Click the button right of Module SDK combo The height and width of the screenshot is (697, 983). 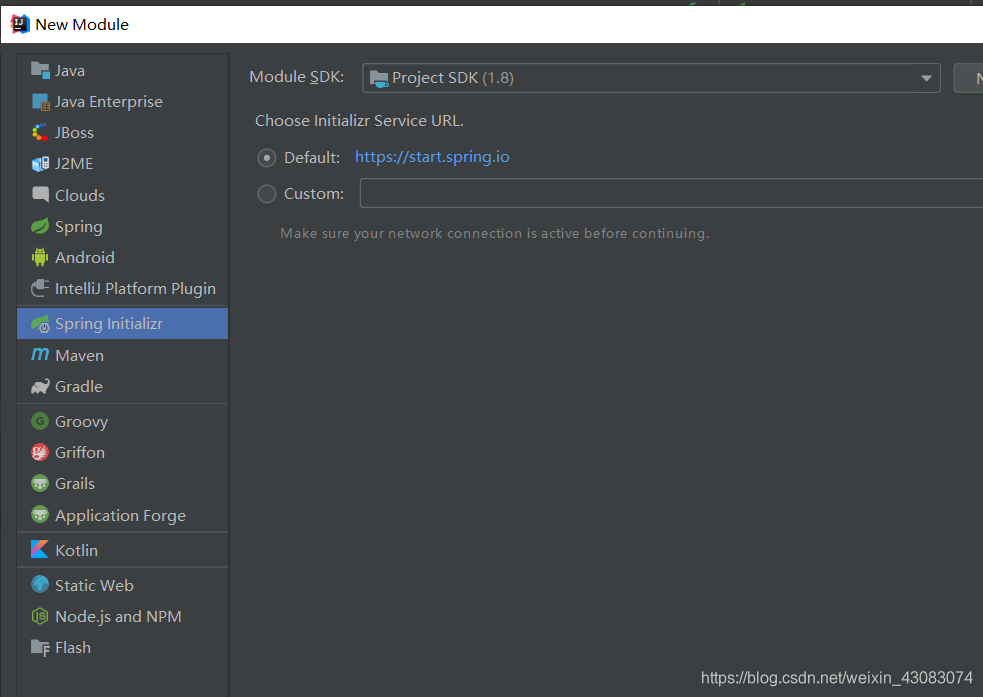pyautogui.click(x=968, y=78)
